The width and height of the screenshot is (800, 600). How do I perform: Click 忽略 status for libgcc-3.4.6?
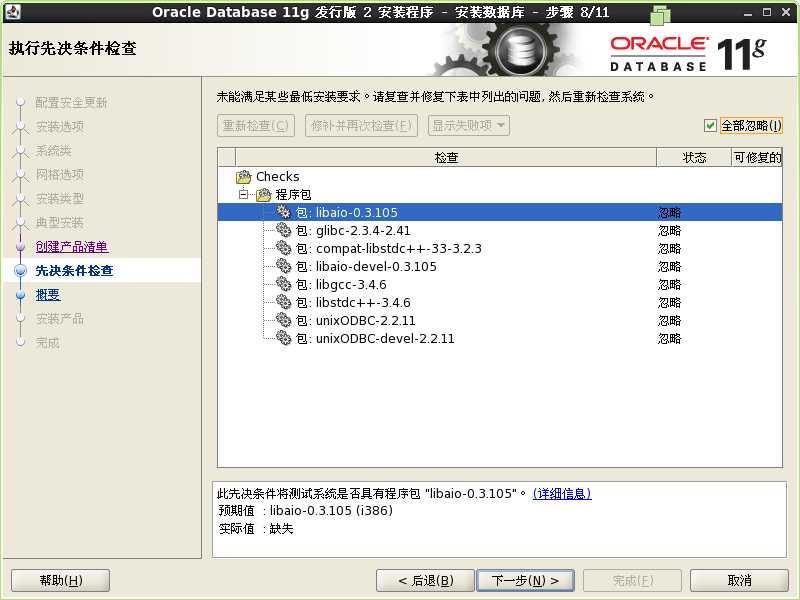669,284
